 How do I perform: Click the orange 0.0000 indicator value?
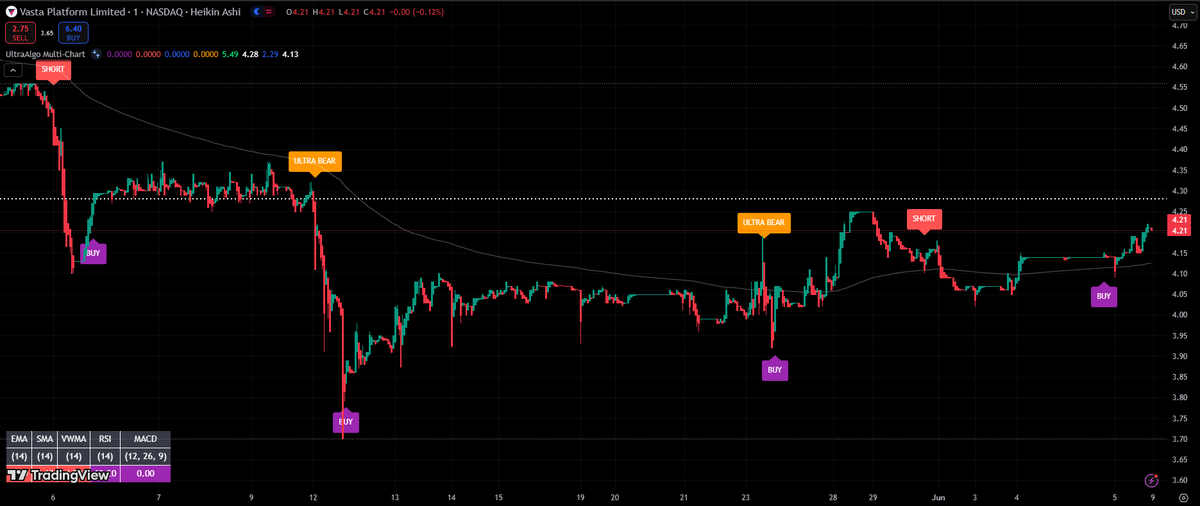pos(204,54)
